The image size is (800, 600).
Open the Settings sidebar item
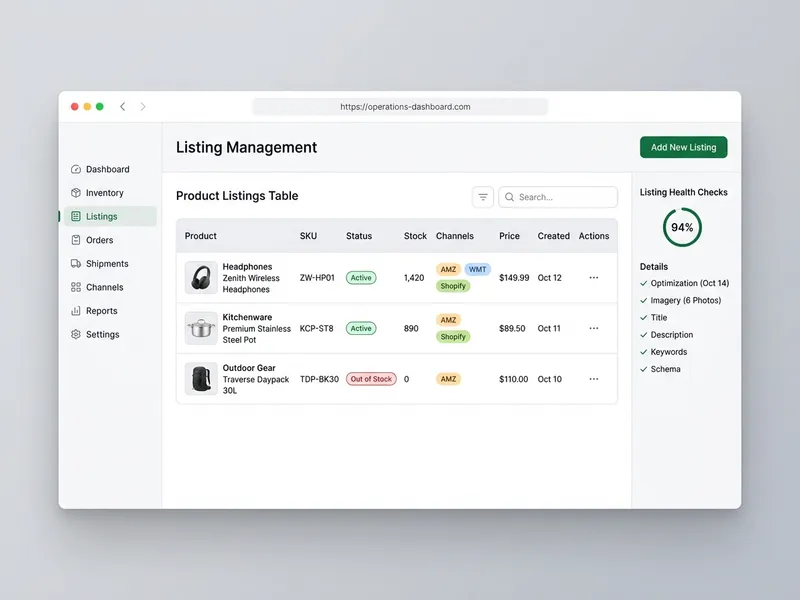108,334
